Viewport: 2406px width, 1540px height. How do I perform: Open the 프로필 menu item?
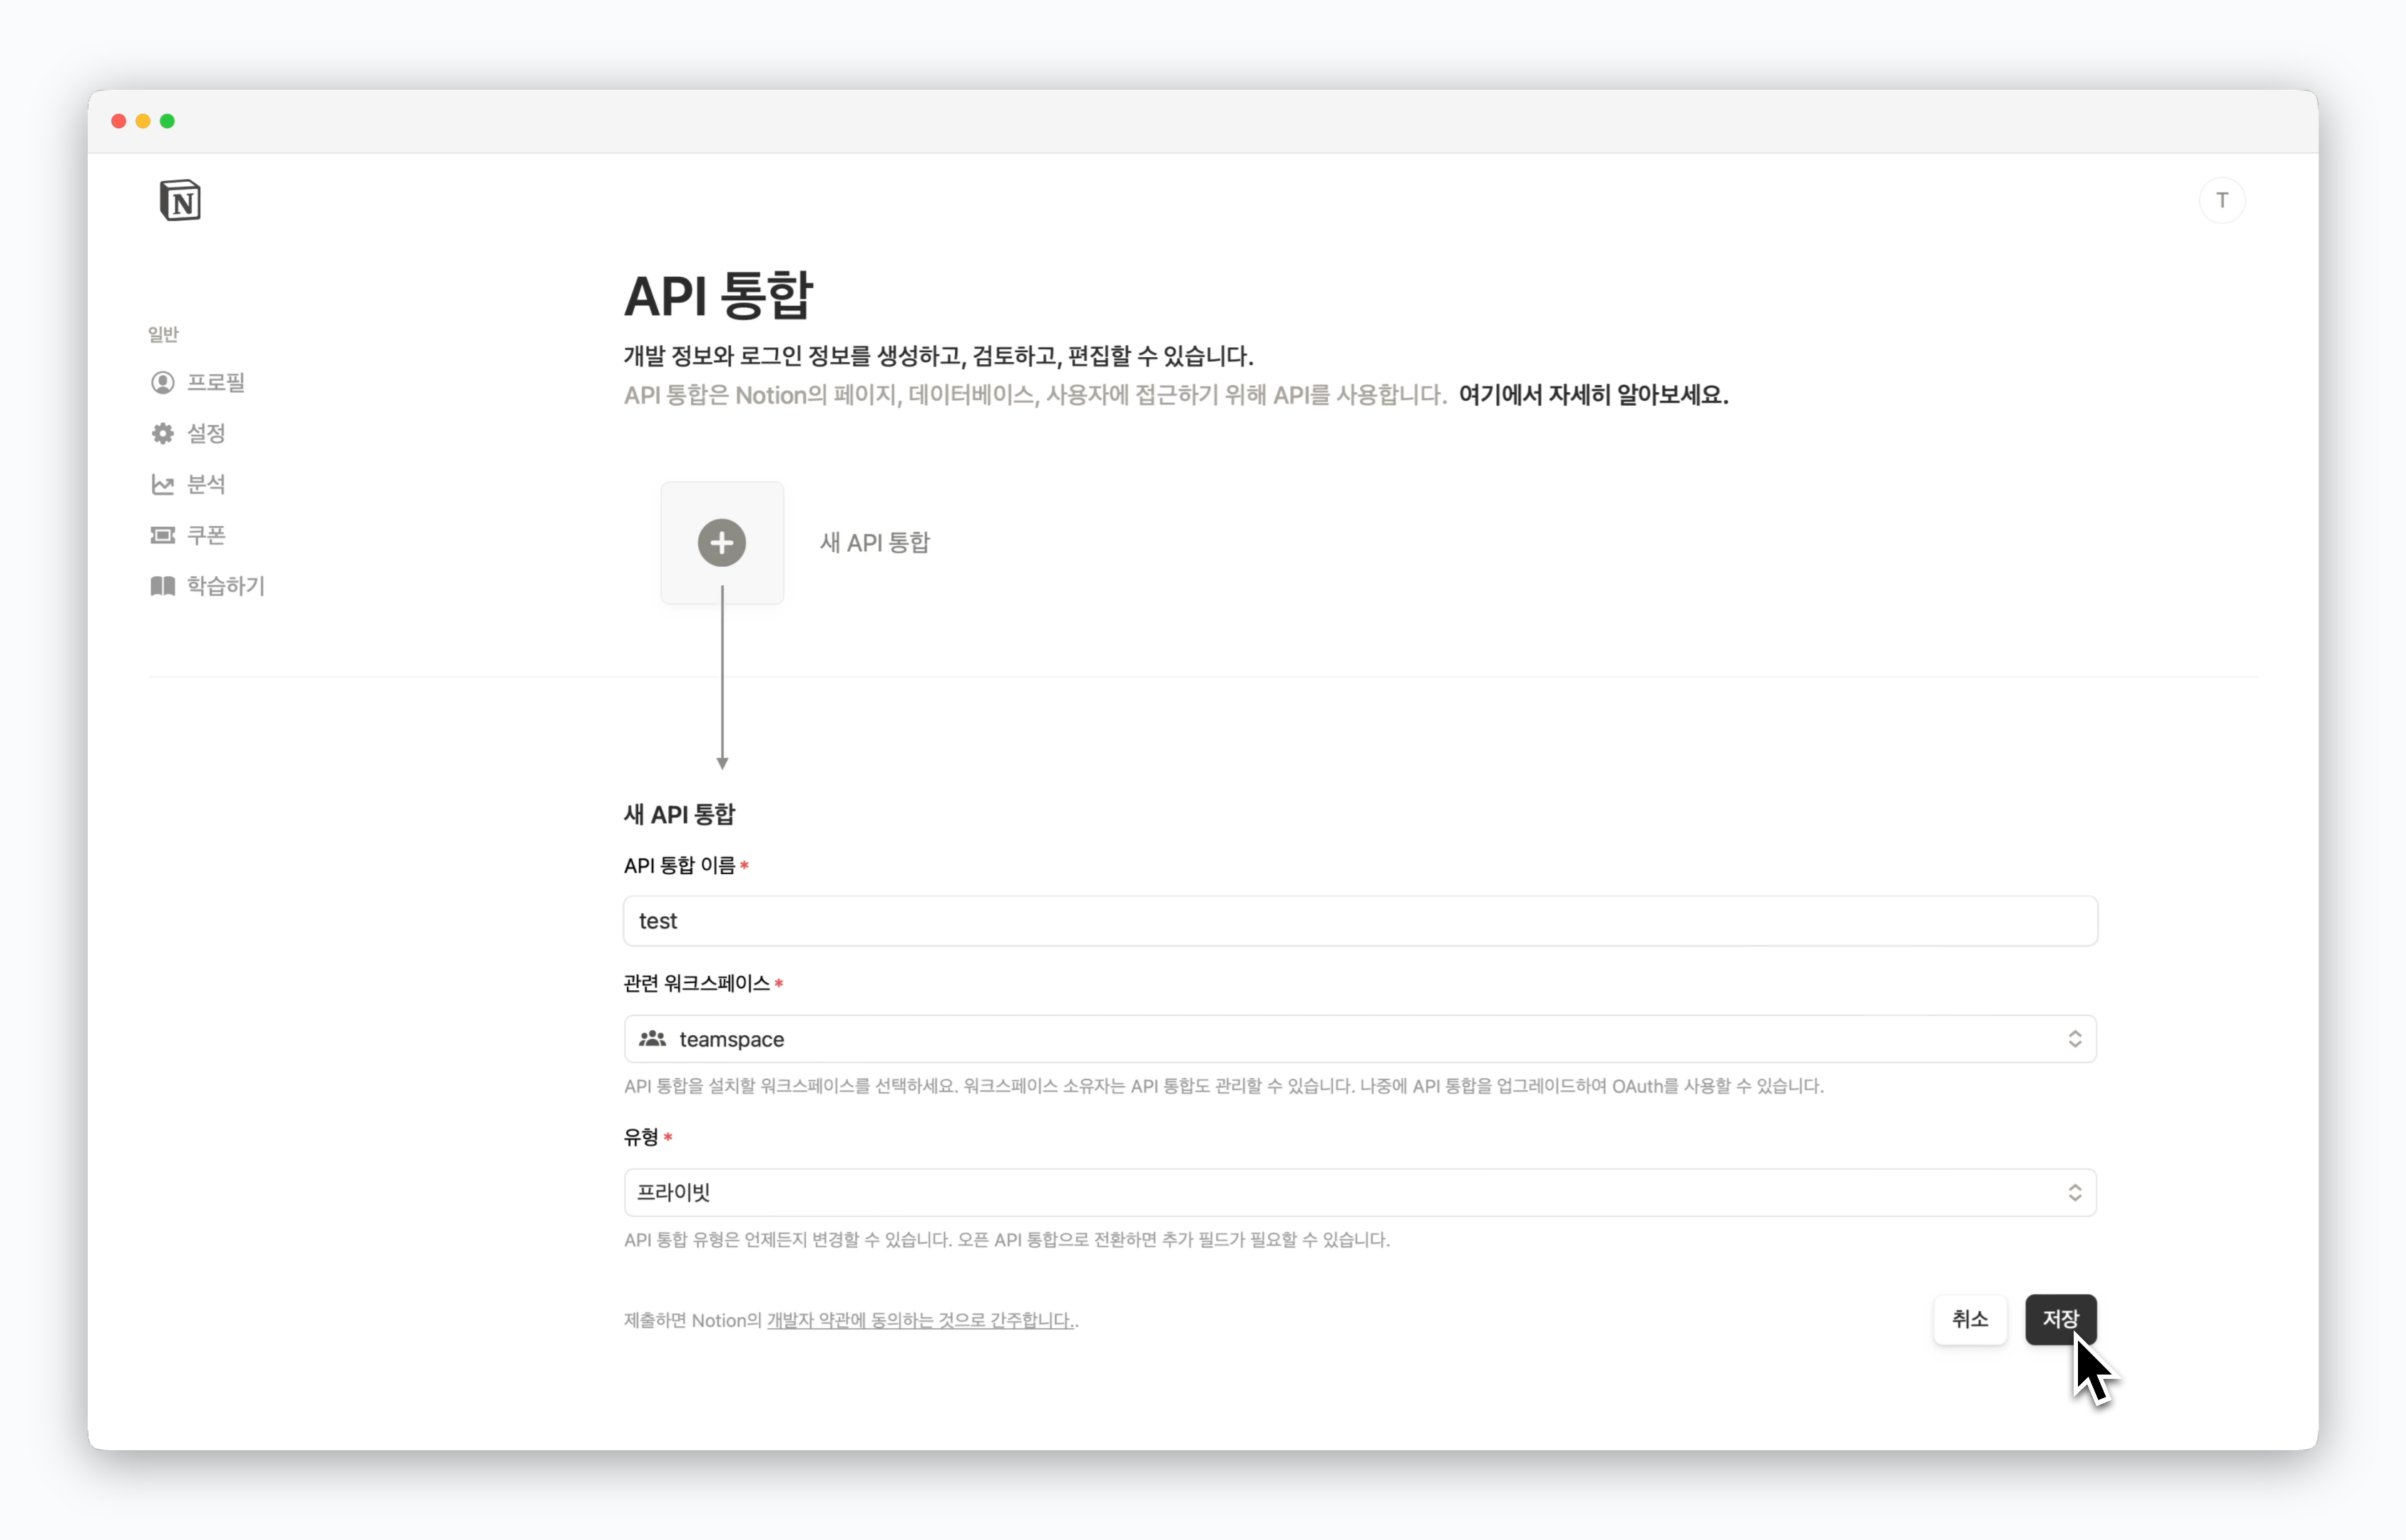point(216,382)
